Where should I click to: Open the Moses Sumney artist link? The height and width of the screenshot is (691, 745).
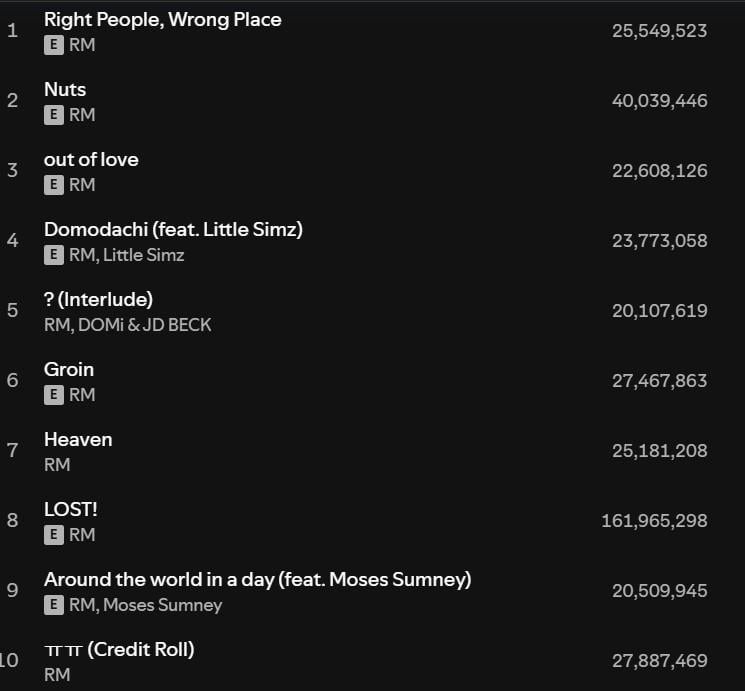(163, 605)
